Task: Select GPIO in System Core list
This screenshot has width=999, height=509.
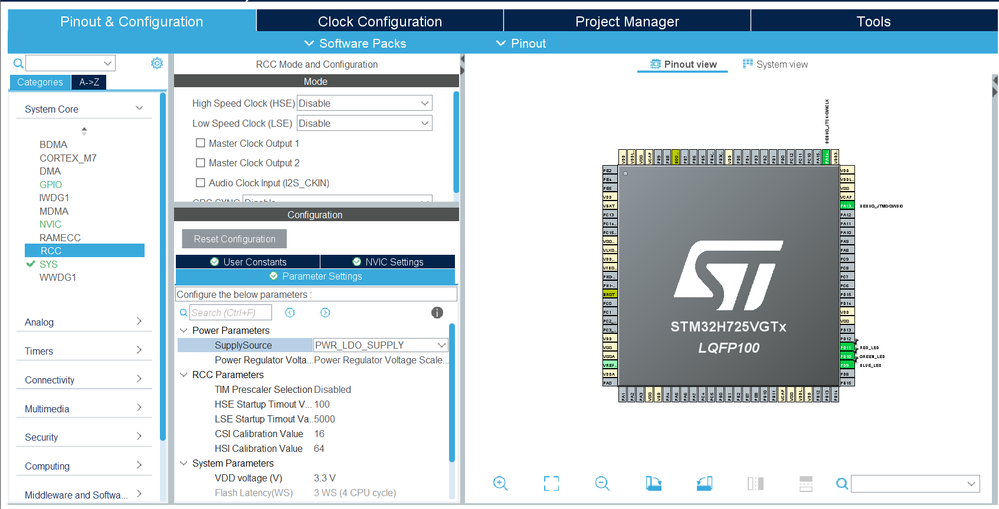Action: tap(51, 184)
